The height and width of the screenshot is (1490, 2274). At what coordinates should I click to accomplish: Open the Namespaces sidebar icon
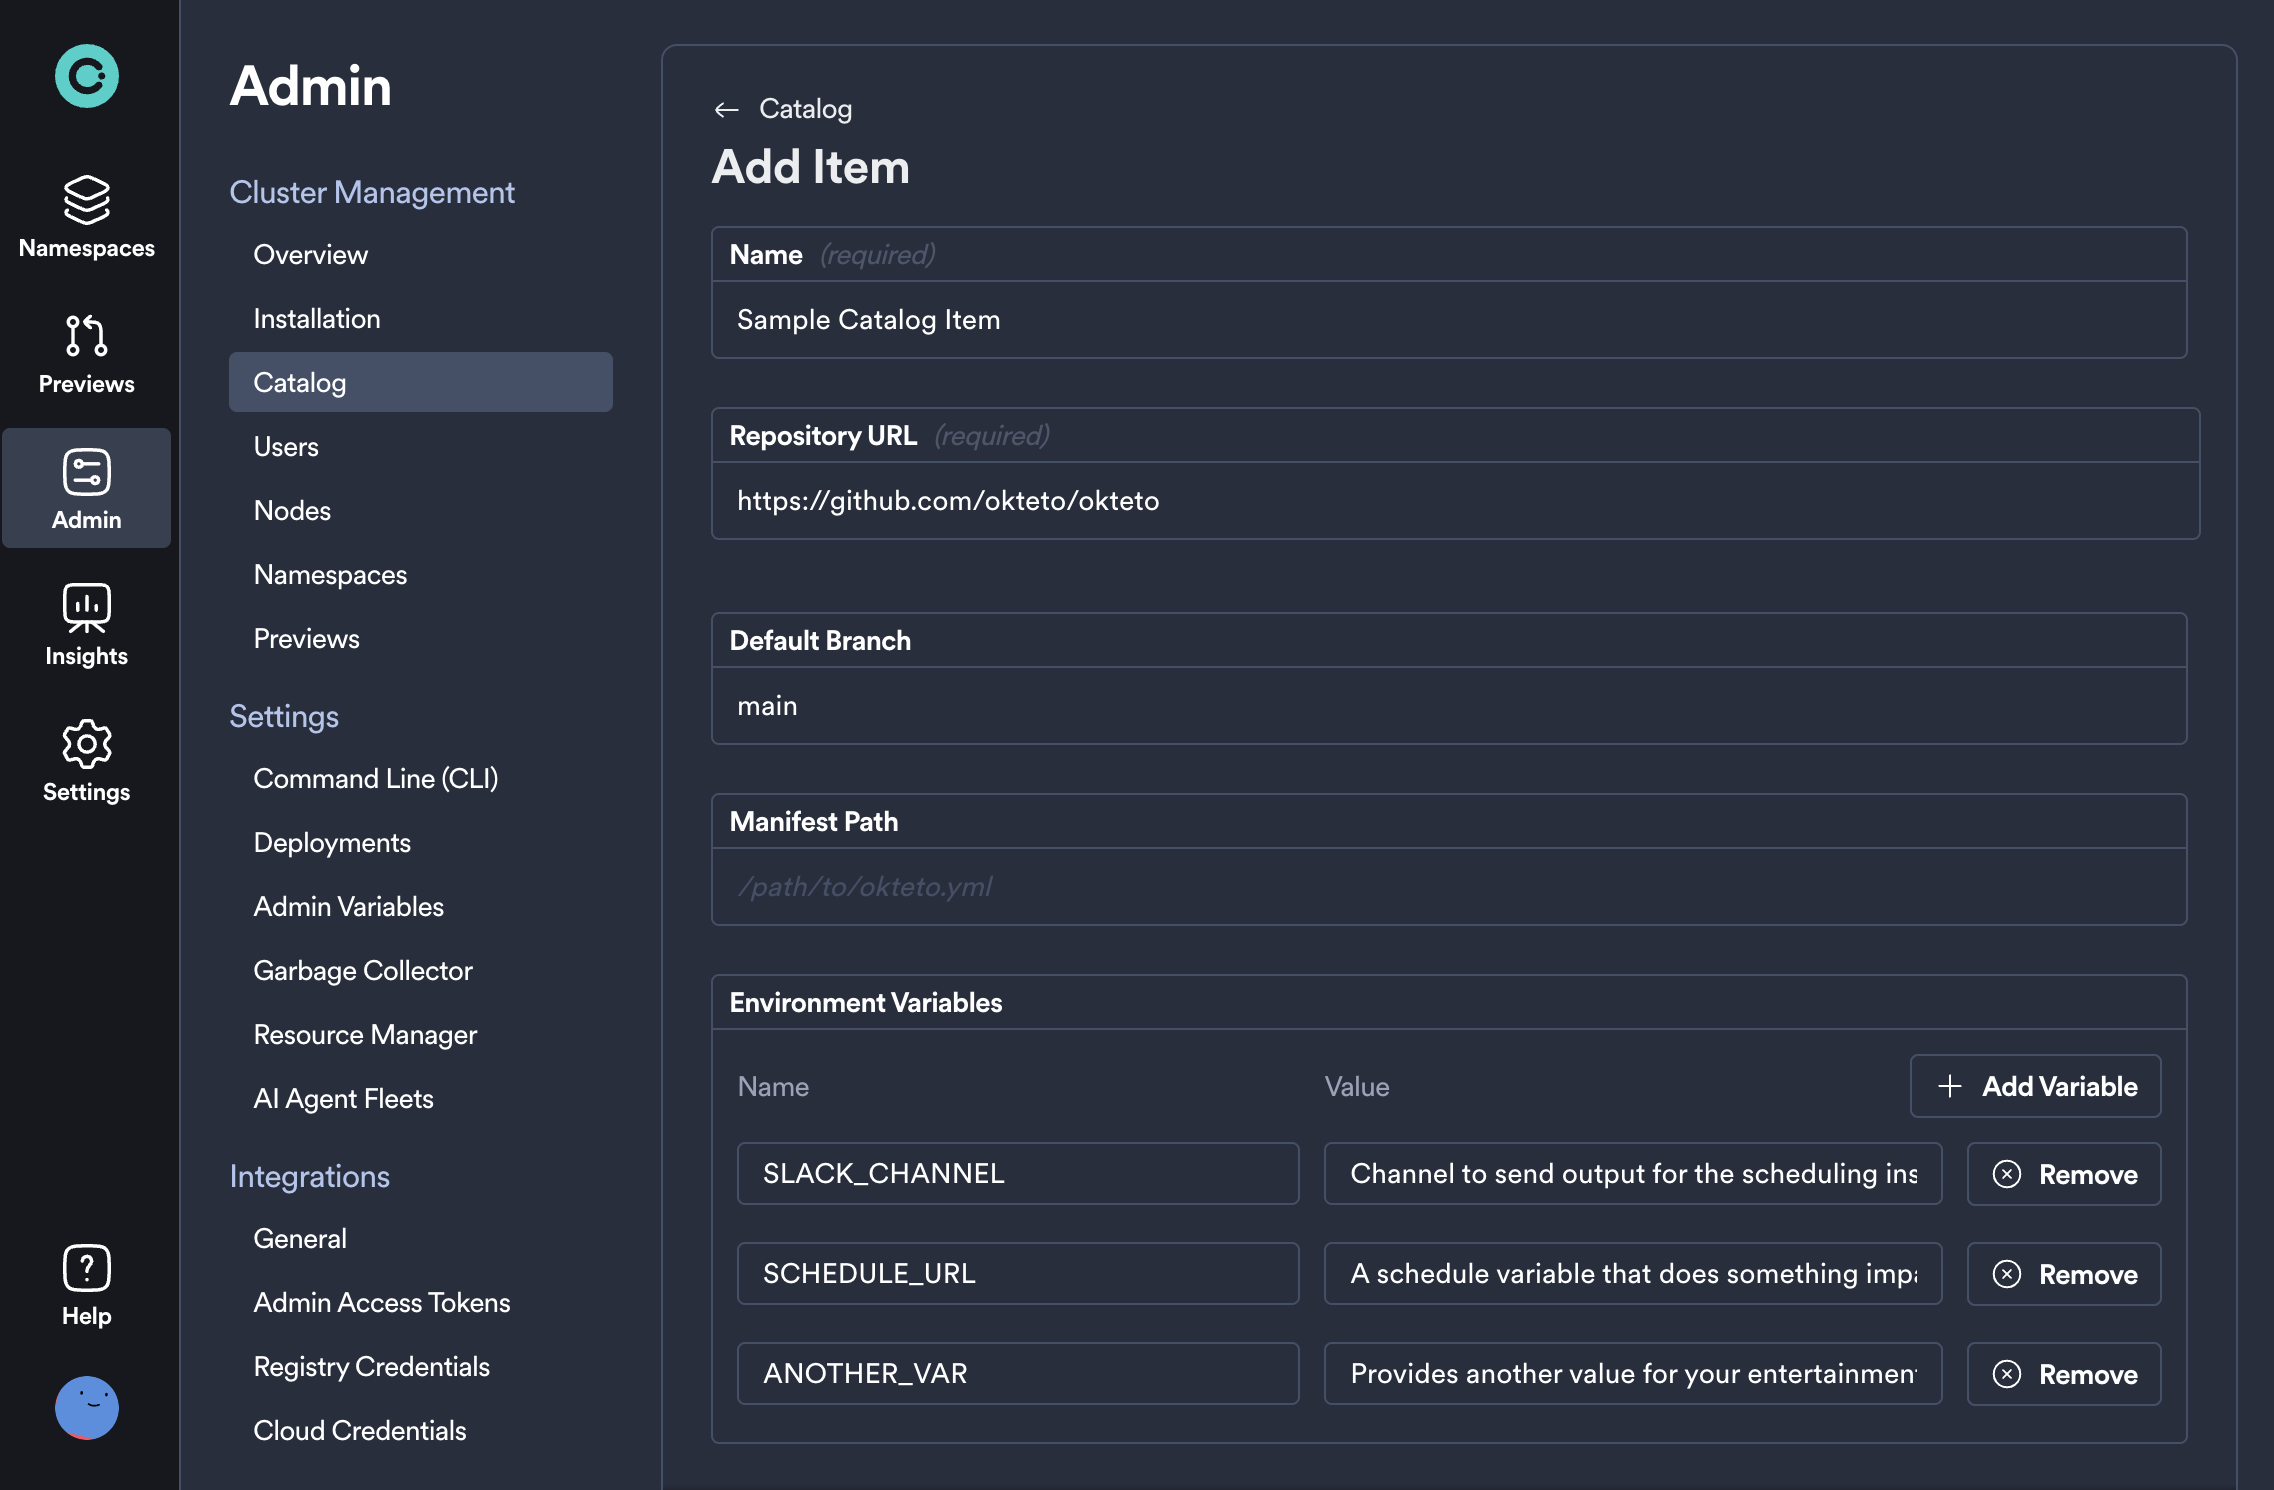86,200
